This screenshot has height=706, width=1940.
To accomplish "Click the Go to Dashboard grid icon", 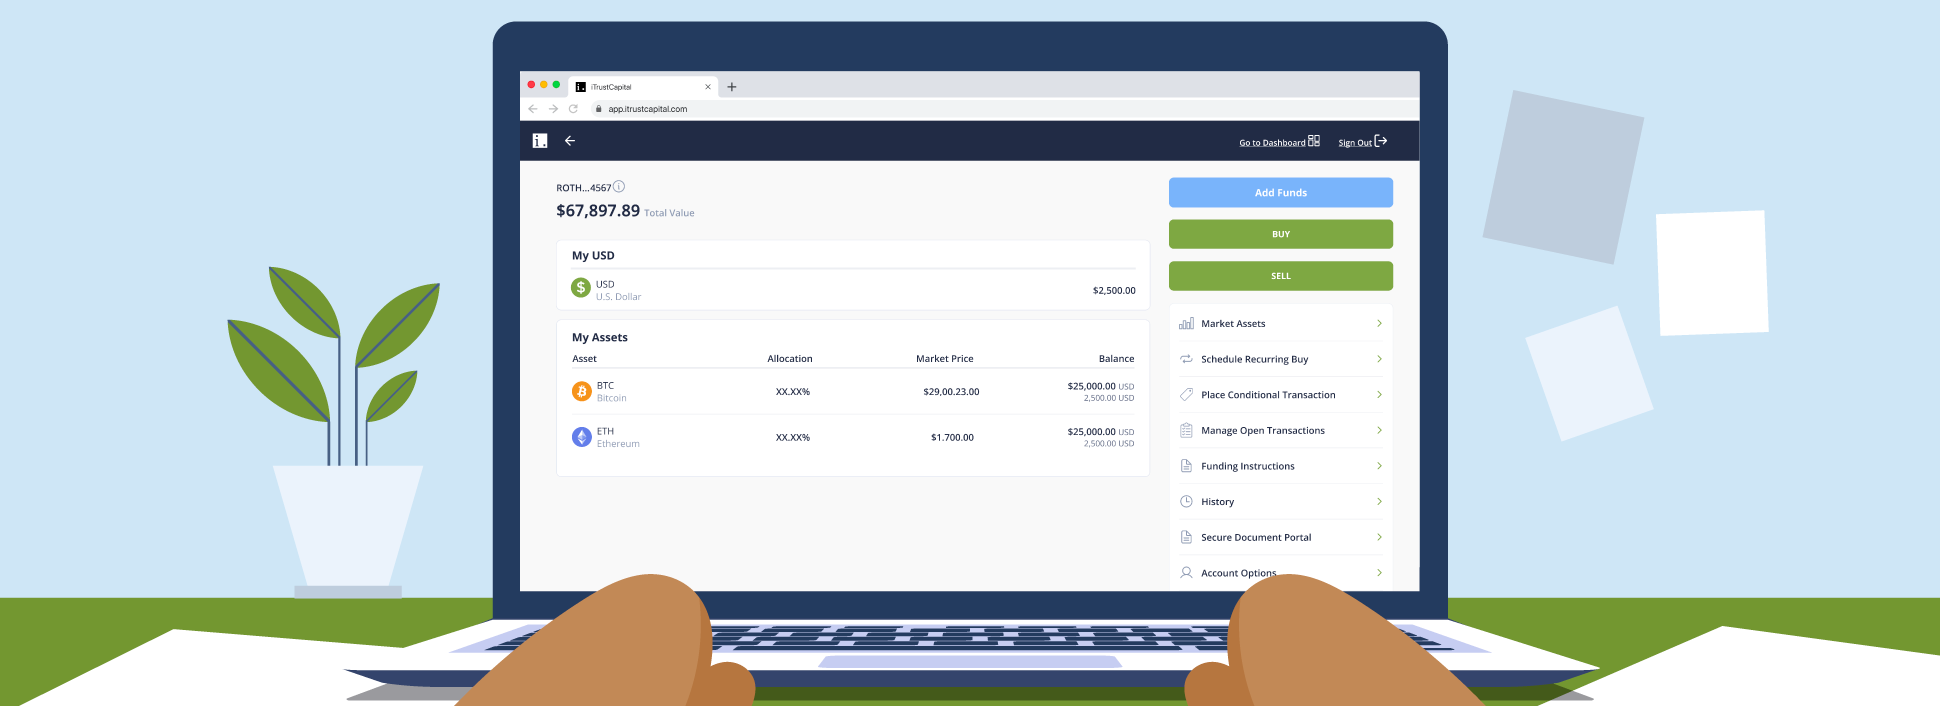I will pyautogui.click(x=1314, y=141).
